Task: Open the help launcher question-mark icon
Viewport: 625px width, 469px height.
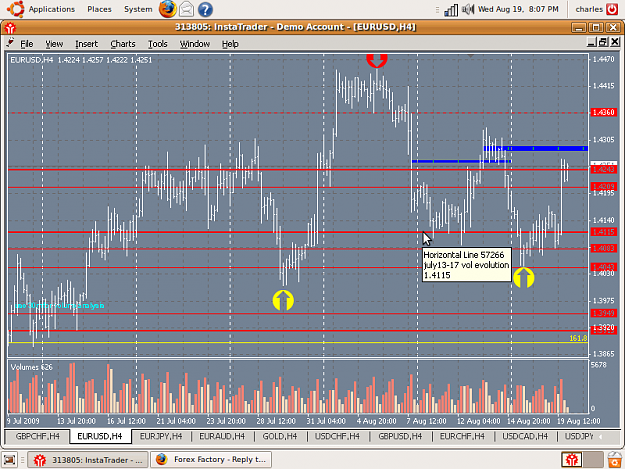Action: tap(205, 10)
